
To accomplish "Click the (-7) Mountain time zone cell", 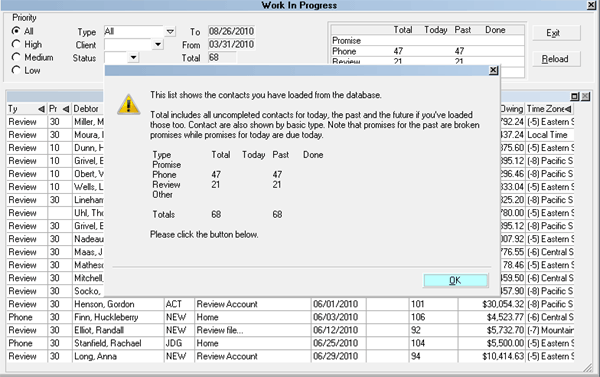I will click(550, 330).
